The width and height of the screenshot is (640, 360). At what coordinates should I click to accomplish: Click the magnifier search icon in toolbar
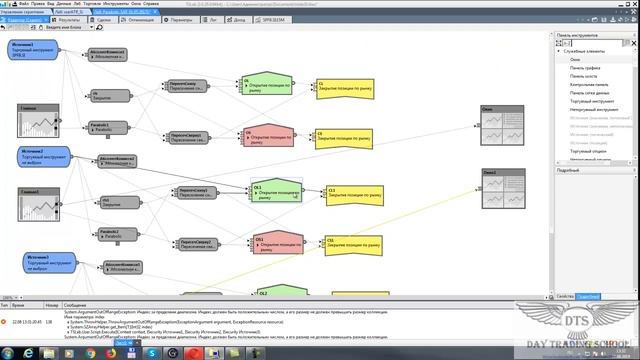tap(99, 27)
